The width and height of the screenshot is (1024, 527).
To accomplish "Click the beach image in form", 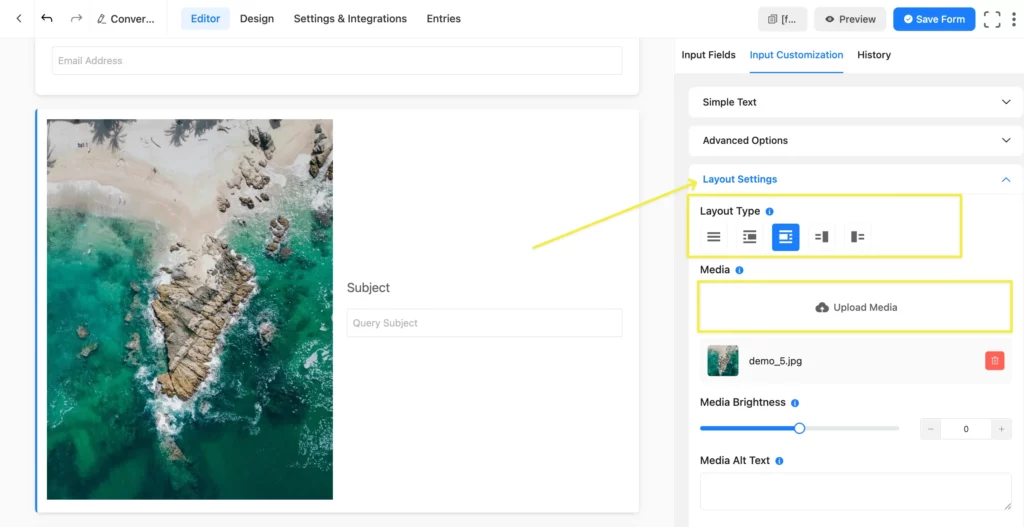I will coord(190,310).
